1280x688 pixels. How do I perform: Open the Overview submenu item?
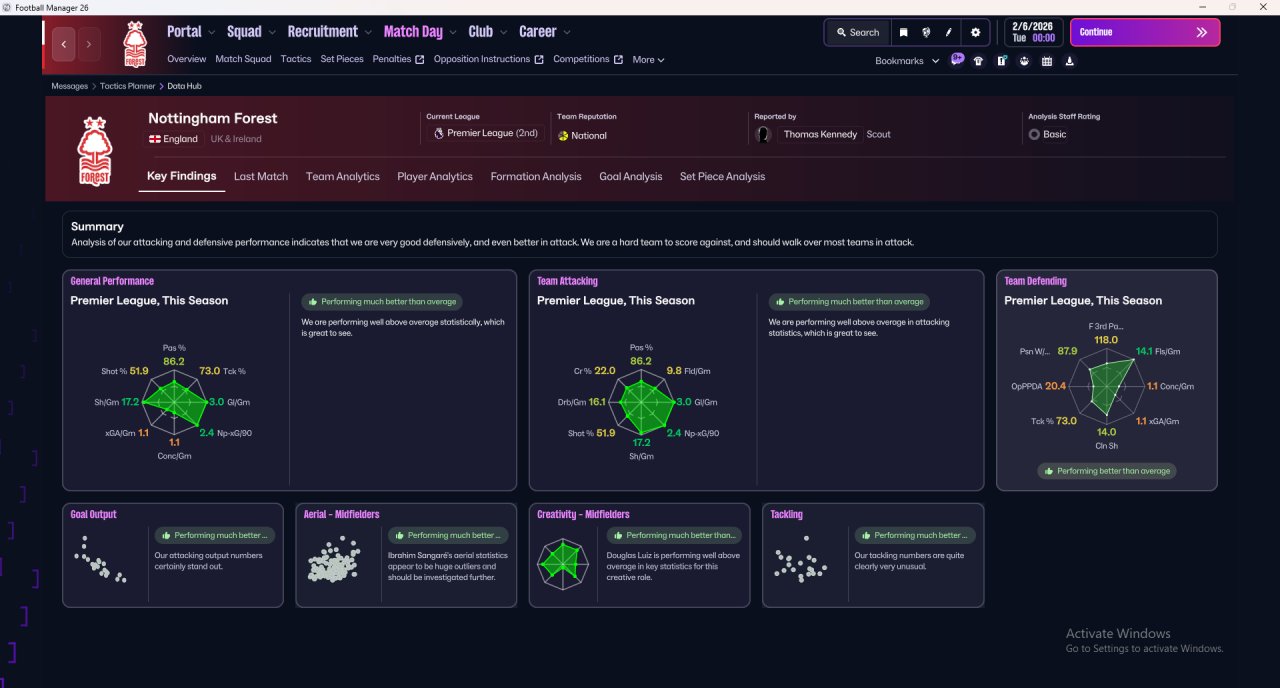click(187, 59)
